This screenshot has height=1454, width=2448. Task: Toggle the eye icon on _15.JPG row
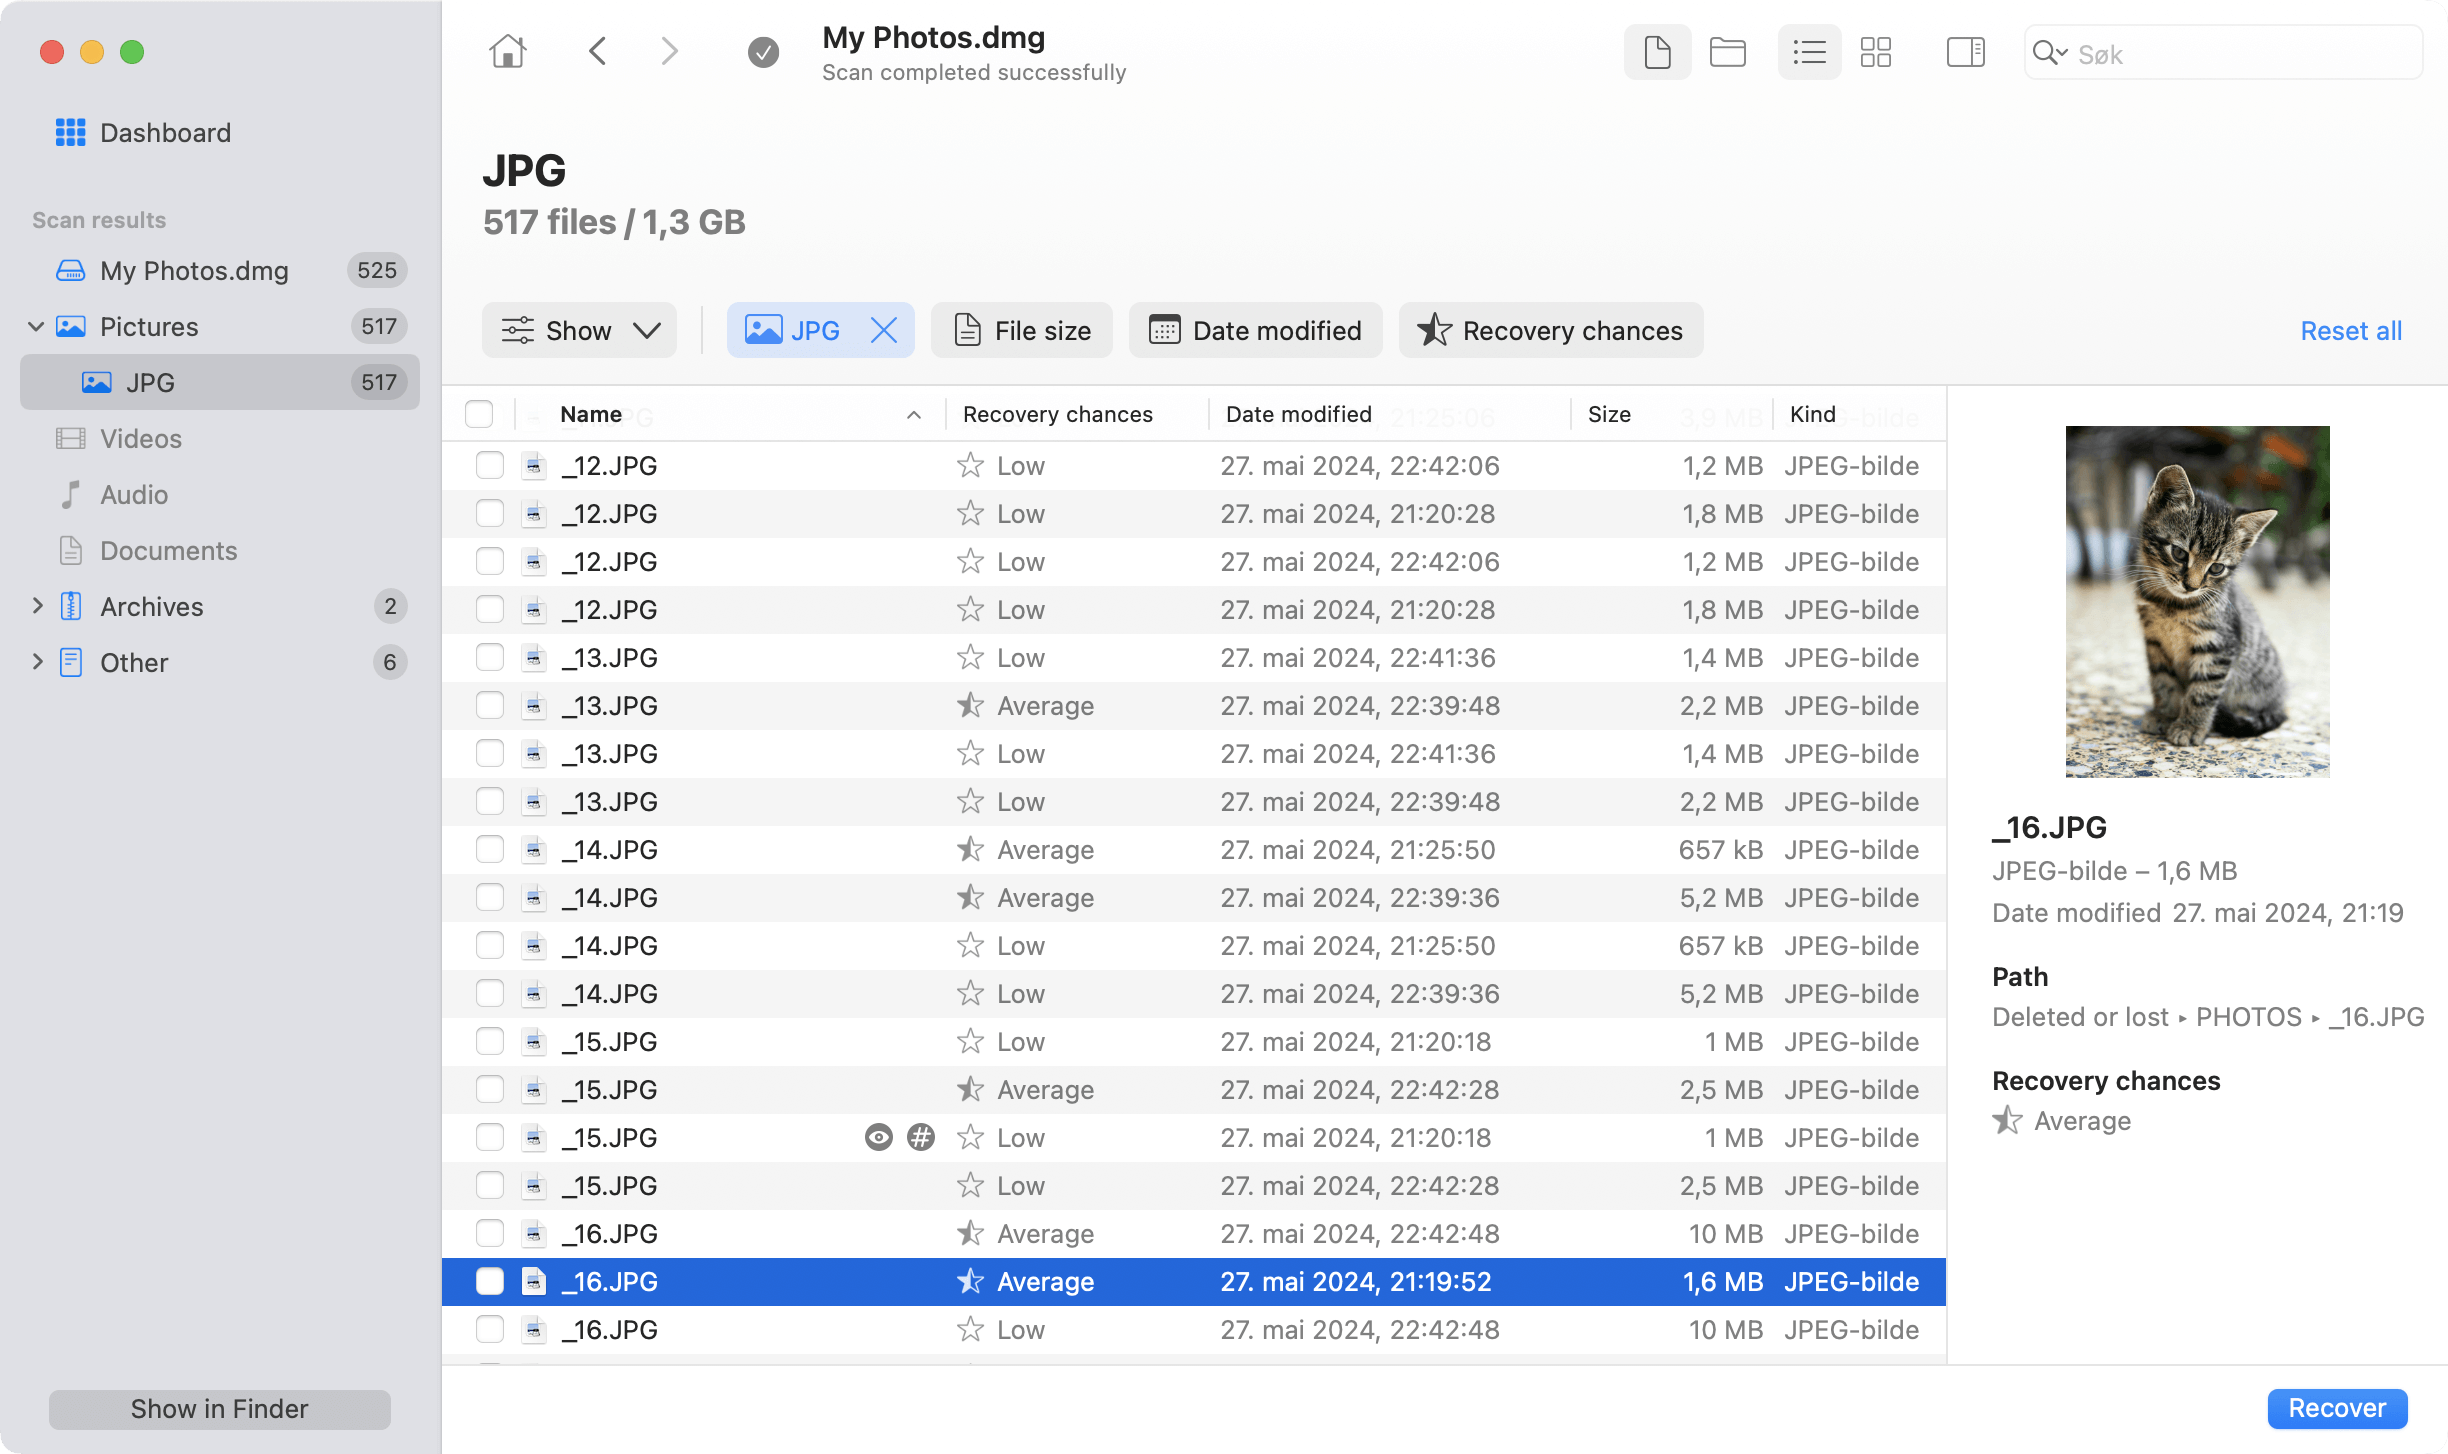click(877, 1137)
